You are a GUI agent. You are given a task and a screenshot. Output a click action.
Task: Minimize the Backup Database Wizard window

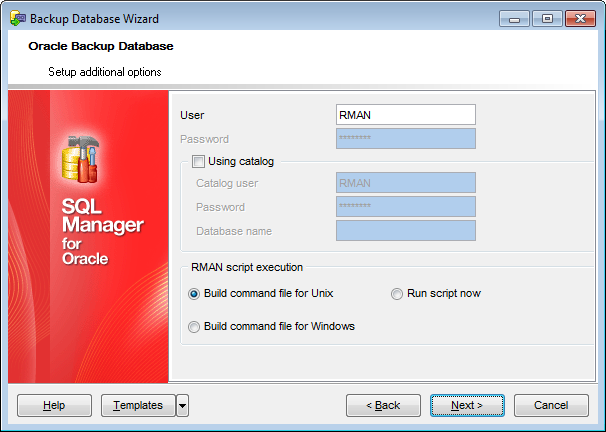coord(514,19)
